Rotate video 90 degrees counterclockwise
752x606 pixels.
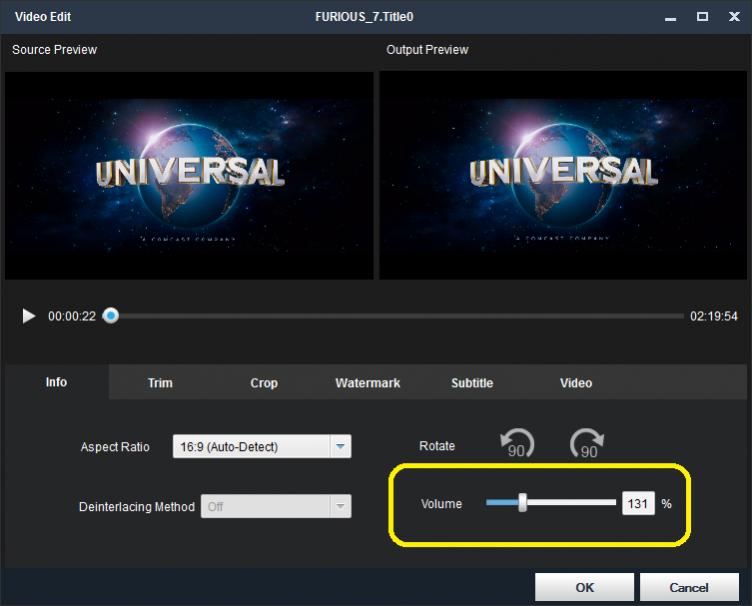coord(517,443)
